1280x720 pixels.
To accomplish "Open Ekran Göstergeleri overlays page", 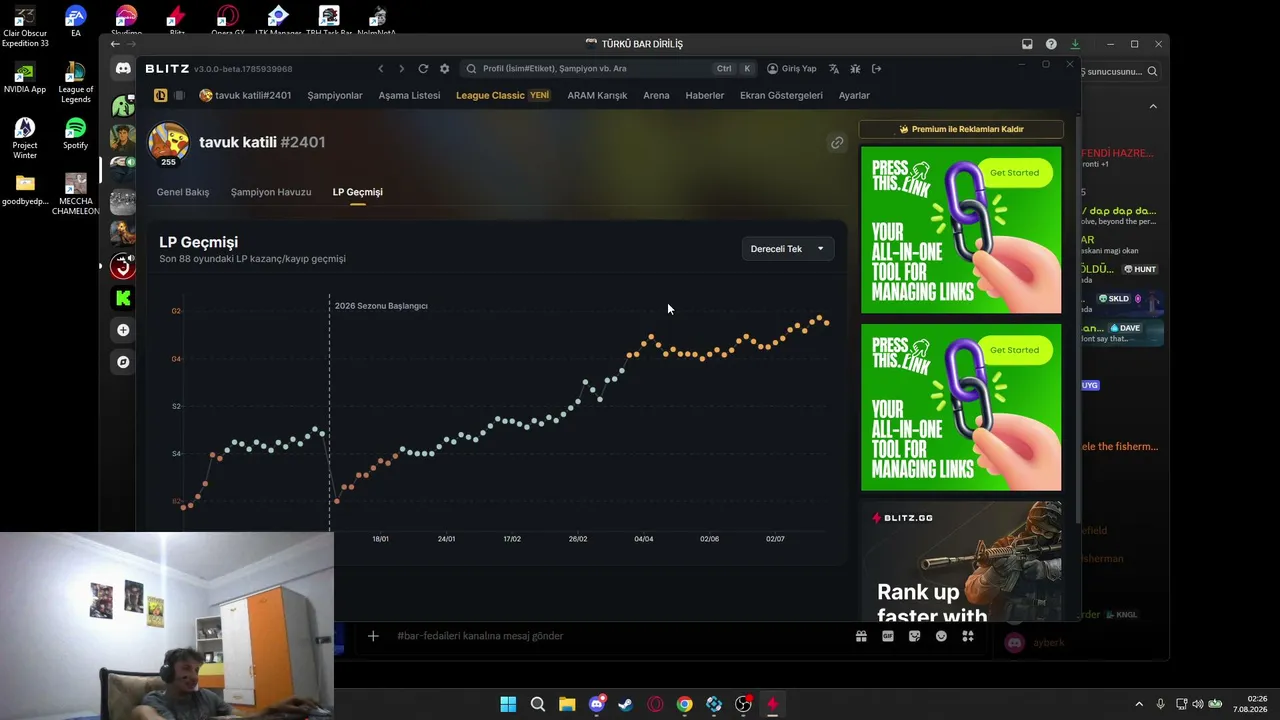I will pos(781,95).
